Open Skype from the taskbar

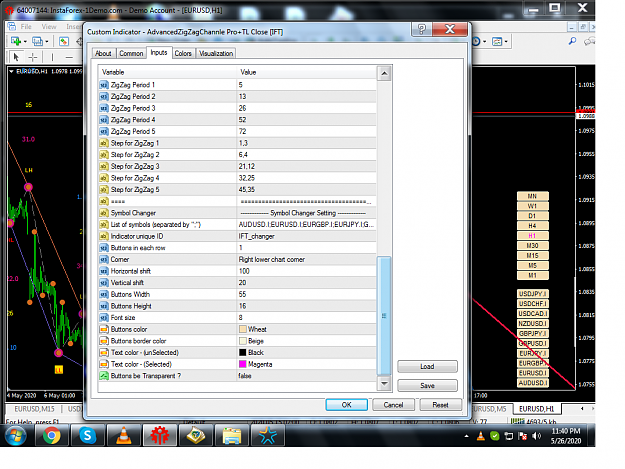[x=87, y=435]
